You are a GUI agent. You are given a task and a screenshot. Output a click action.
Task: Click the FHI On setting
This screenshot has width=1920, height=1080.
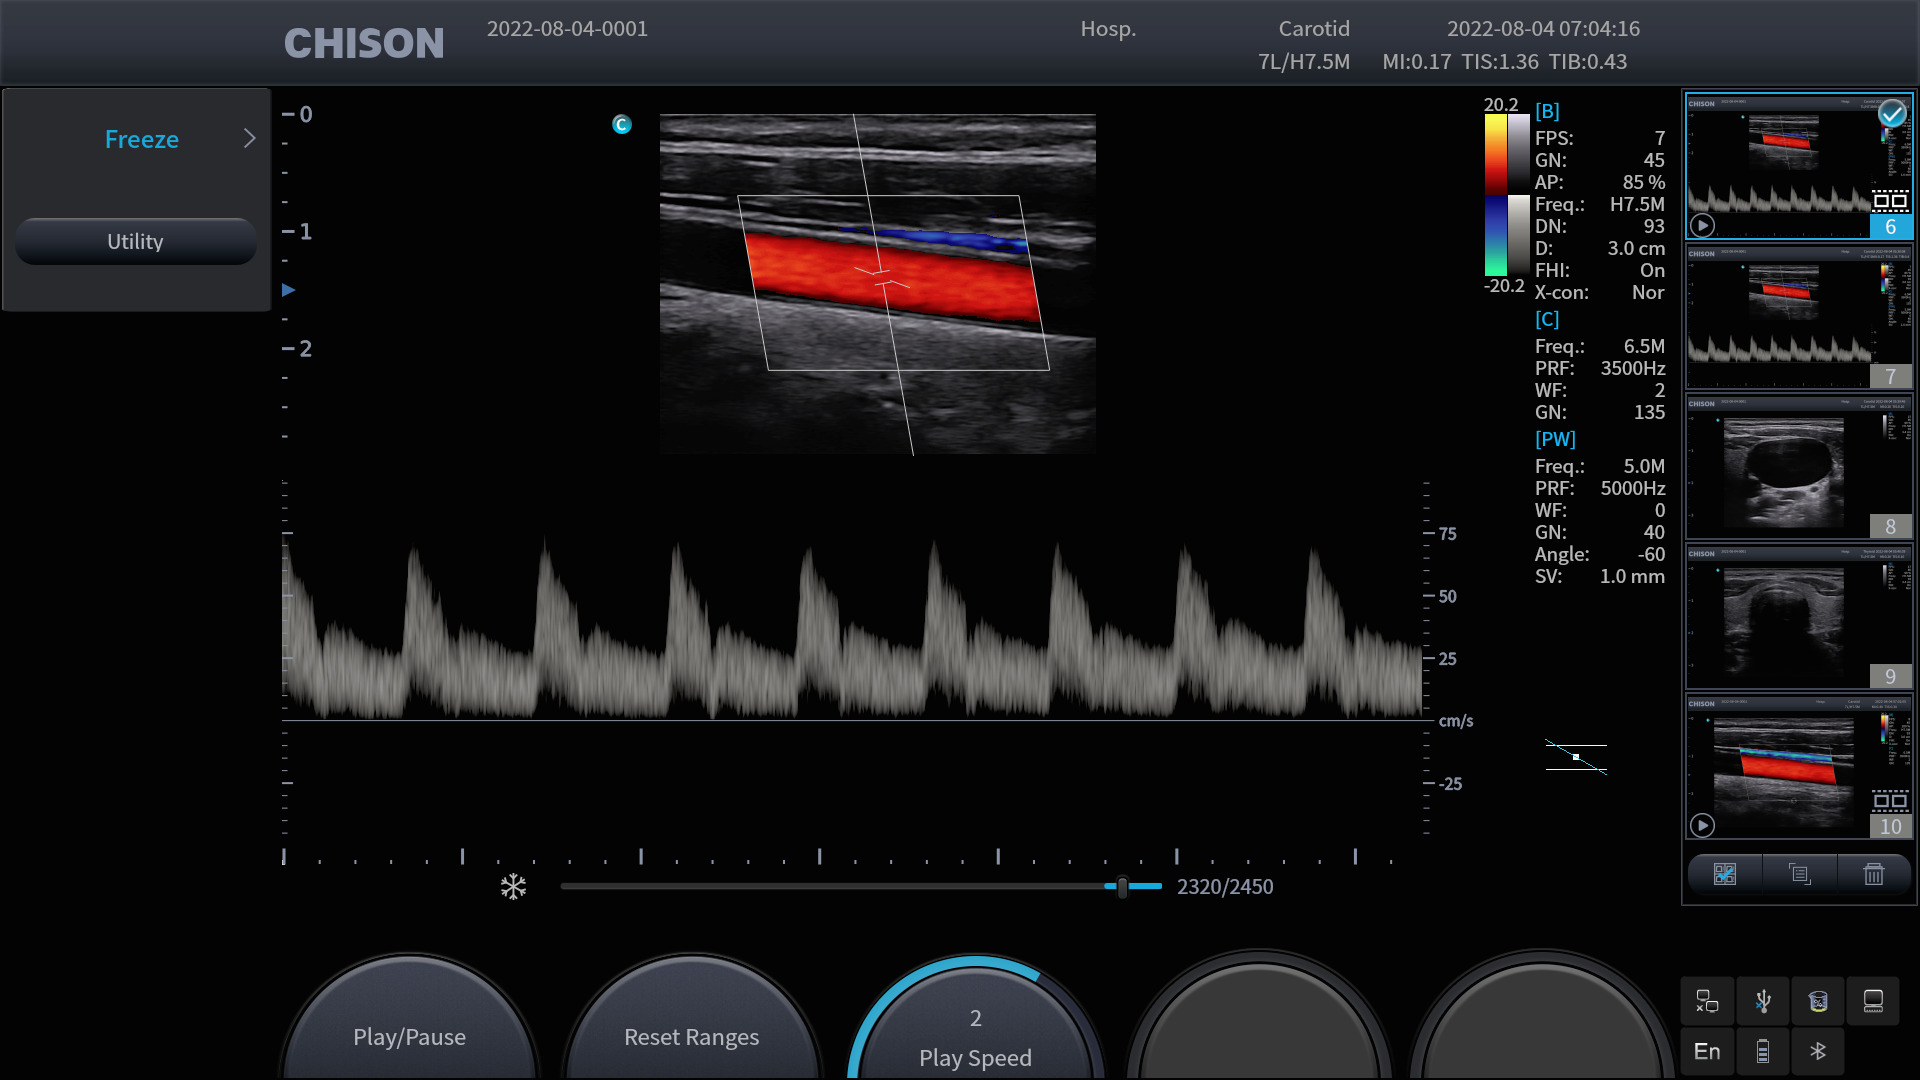(x=1652, y=270)
